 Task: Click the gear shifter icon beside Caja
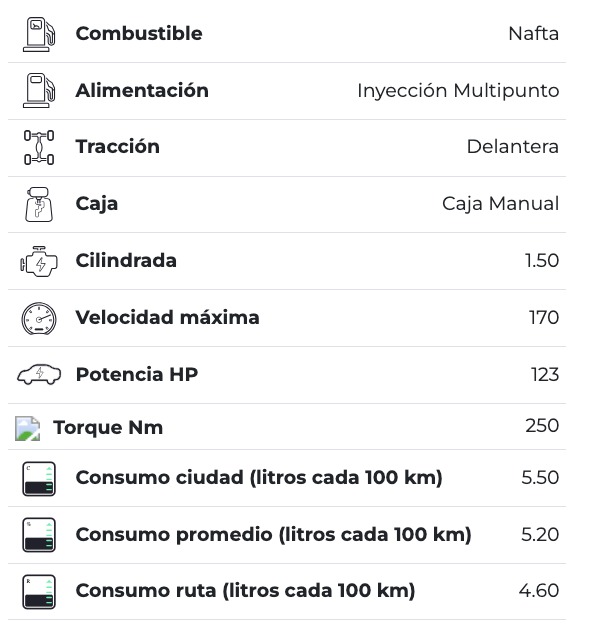[39, 204]
